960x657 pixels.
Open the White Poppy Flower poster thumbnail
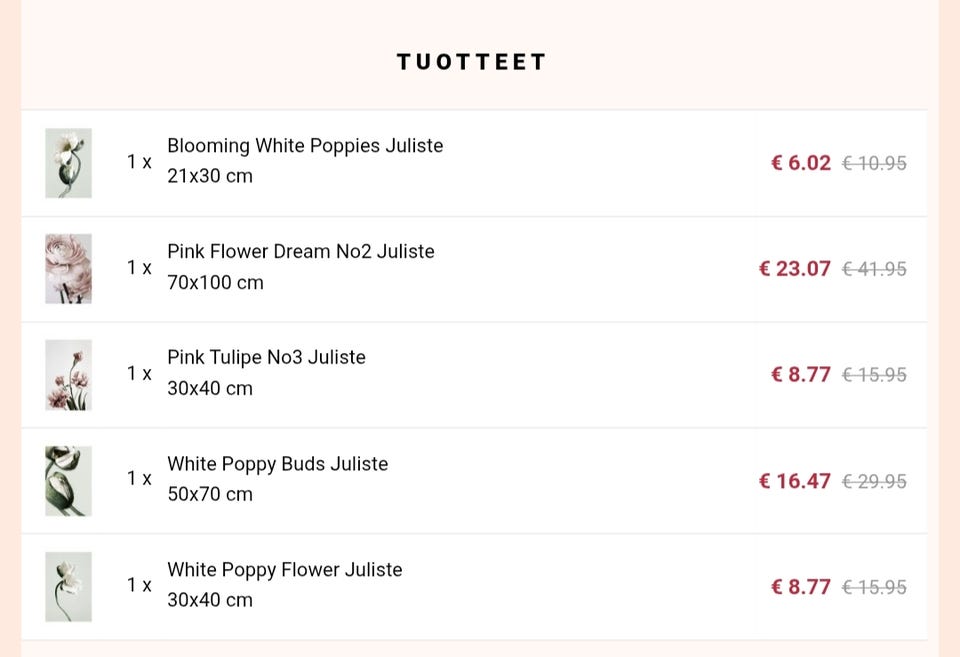pyautogui.click(x=68, y=587)
